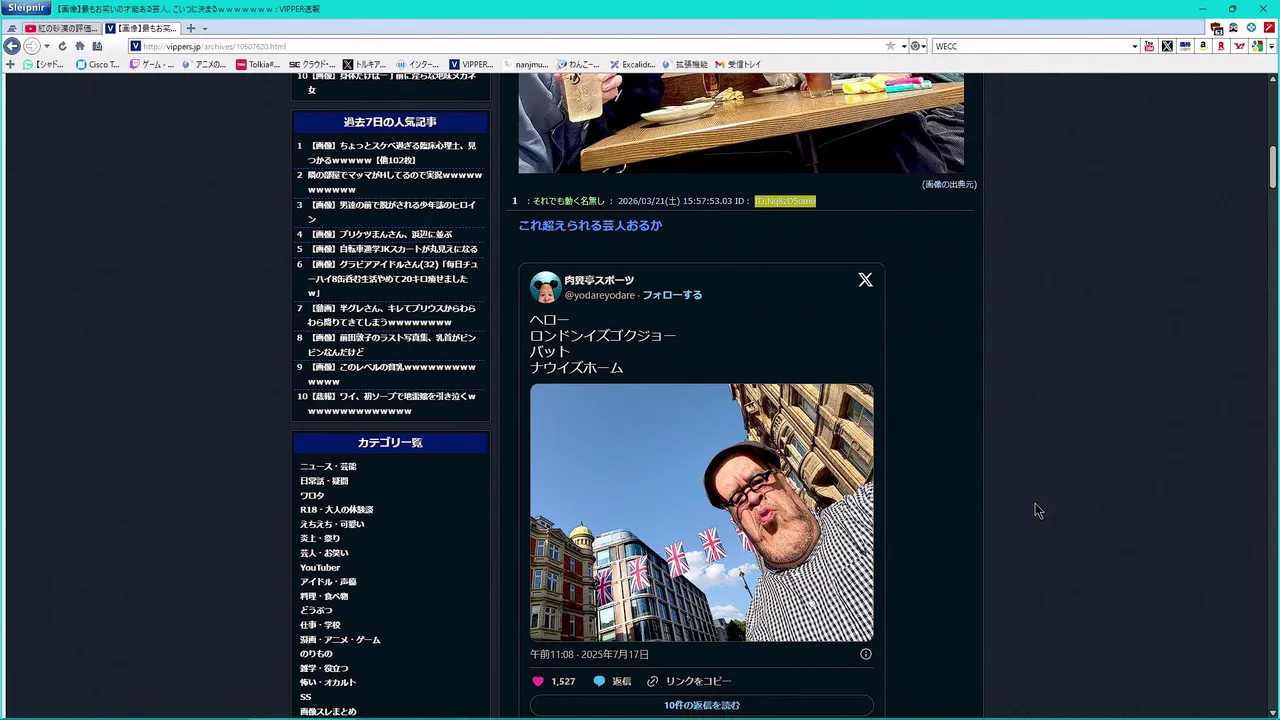Reload the current page
Image resolution: width=1280 pixels, height=720 pixels.
click(62, 46)
